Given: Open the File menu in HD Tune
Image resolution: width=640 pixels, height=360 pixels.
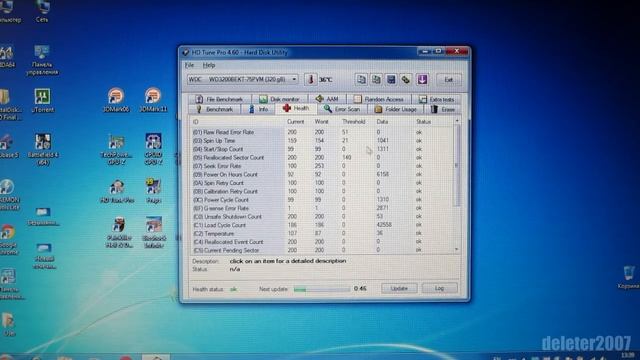Looking at the screenshot, I should 189,65.
